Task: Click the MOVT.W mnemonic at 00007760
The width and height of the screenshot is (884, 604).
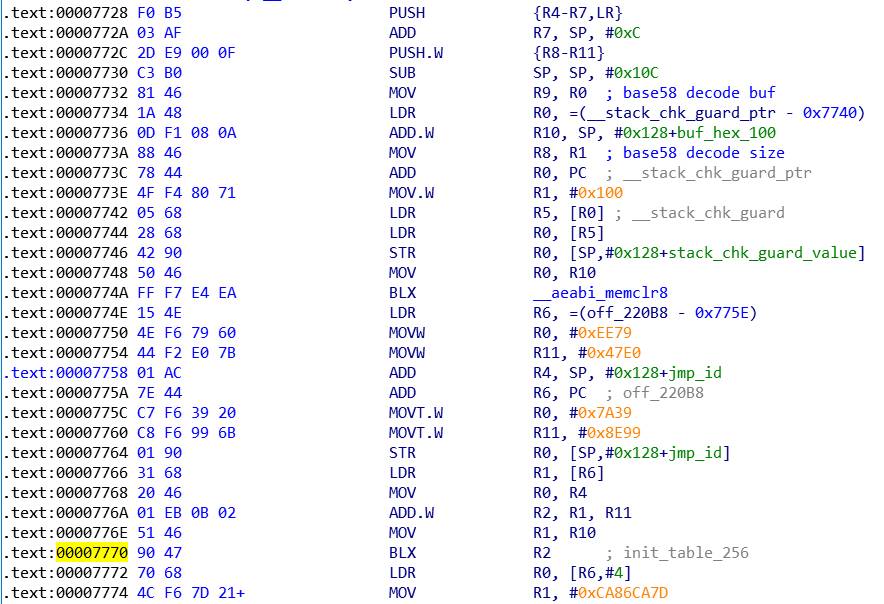Action: coord(416,433)
